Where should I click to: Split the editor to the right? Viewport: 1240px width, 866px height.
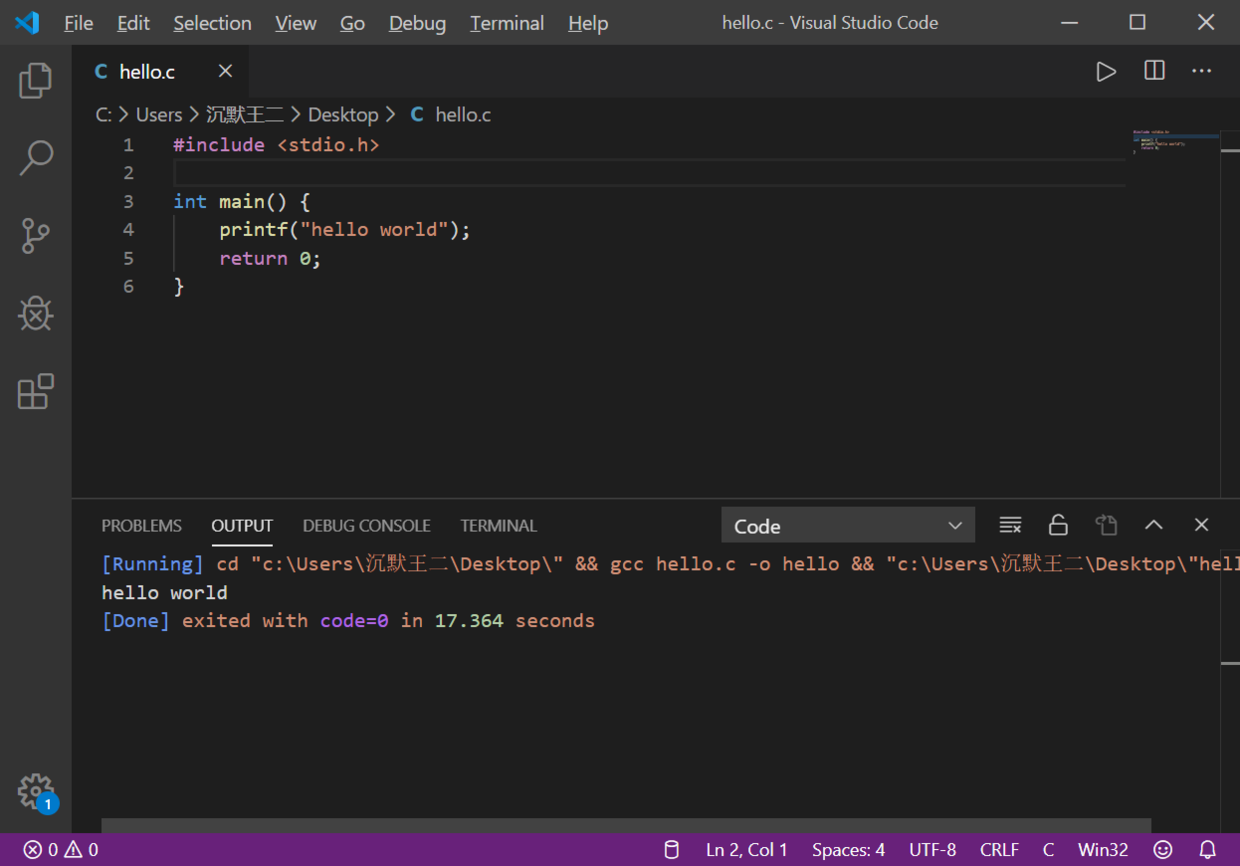[1154, 71]
